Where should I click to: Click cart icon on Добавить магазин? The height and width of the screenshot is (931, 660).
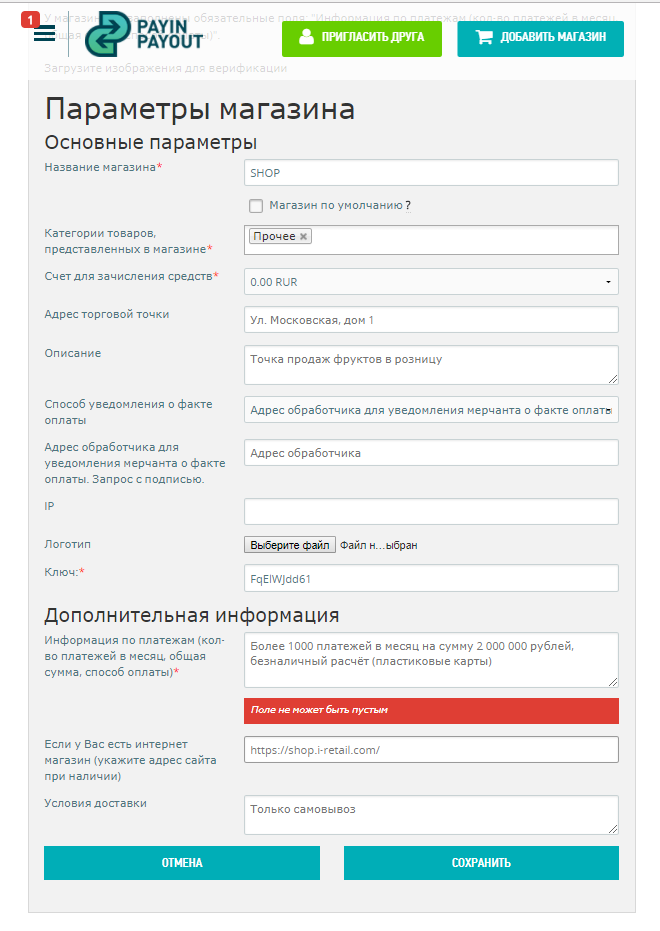484,38
